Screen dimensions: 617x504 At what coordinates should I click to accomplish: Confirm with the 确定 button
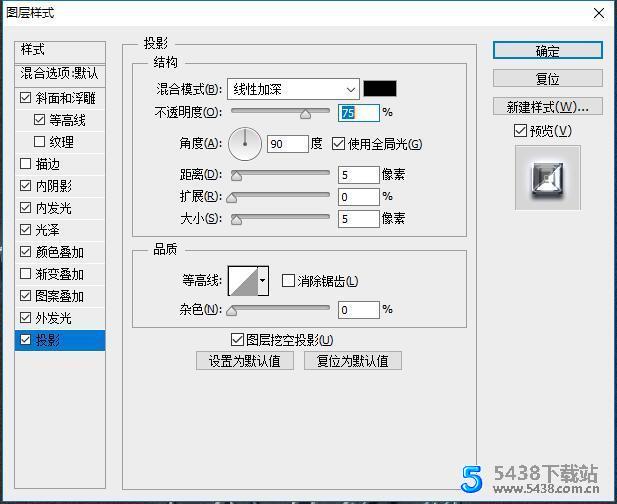[548, 51]
